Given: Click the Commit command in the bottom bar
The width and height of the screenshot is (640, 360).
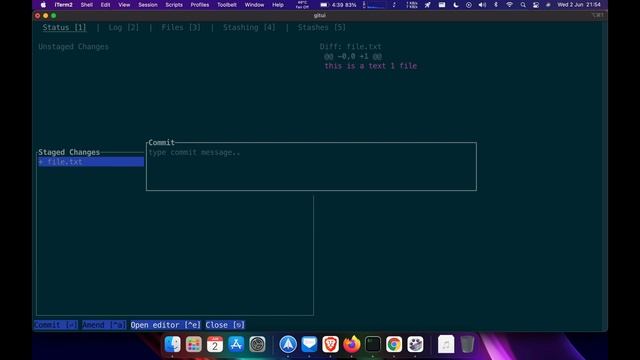Looking at the screenshot, I should coord(56,325).
